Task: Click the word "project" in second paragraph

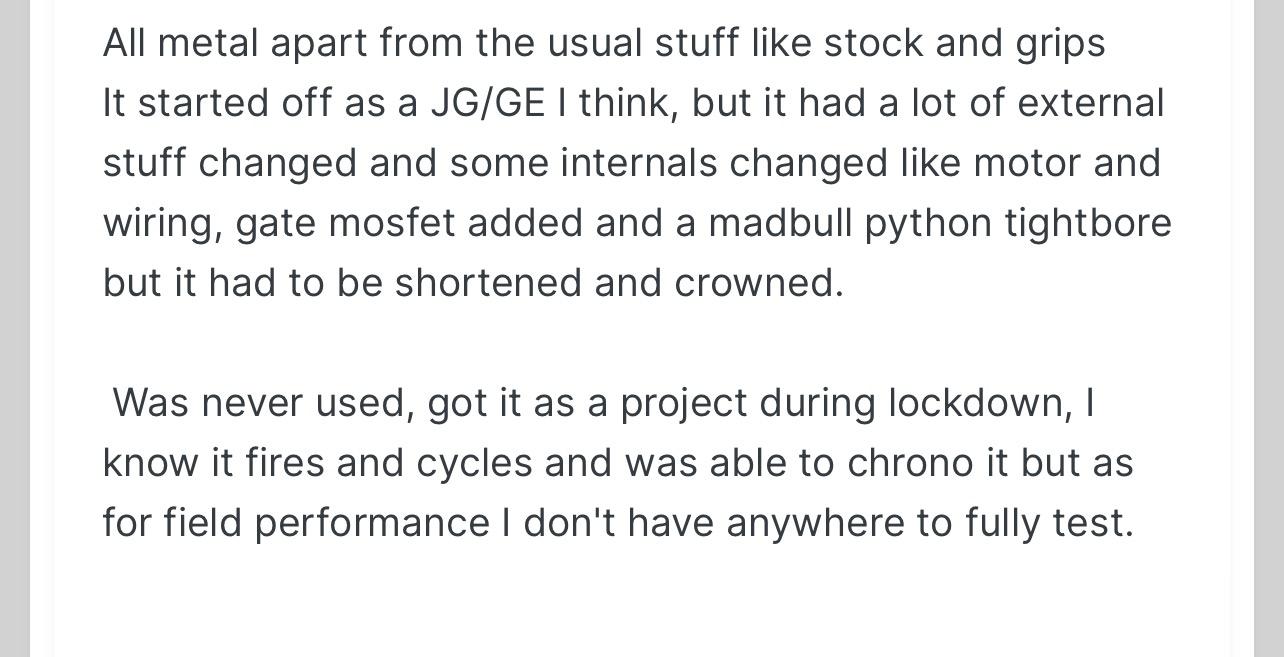Action: tap(684, 405)
